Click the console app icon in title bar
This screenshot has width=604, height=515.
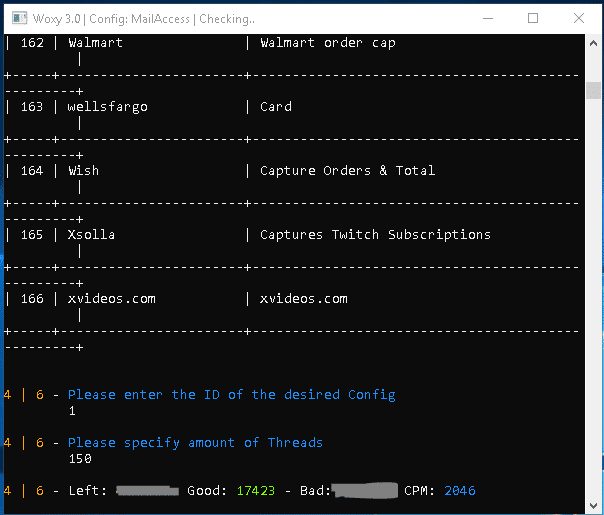pyautogui.click(x=15, y=18)
